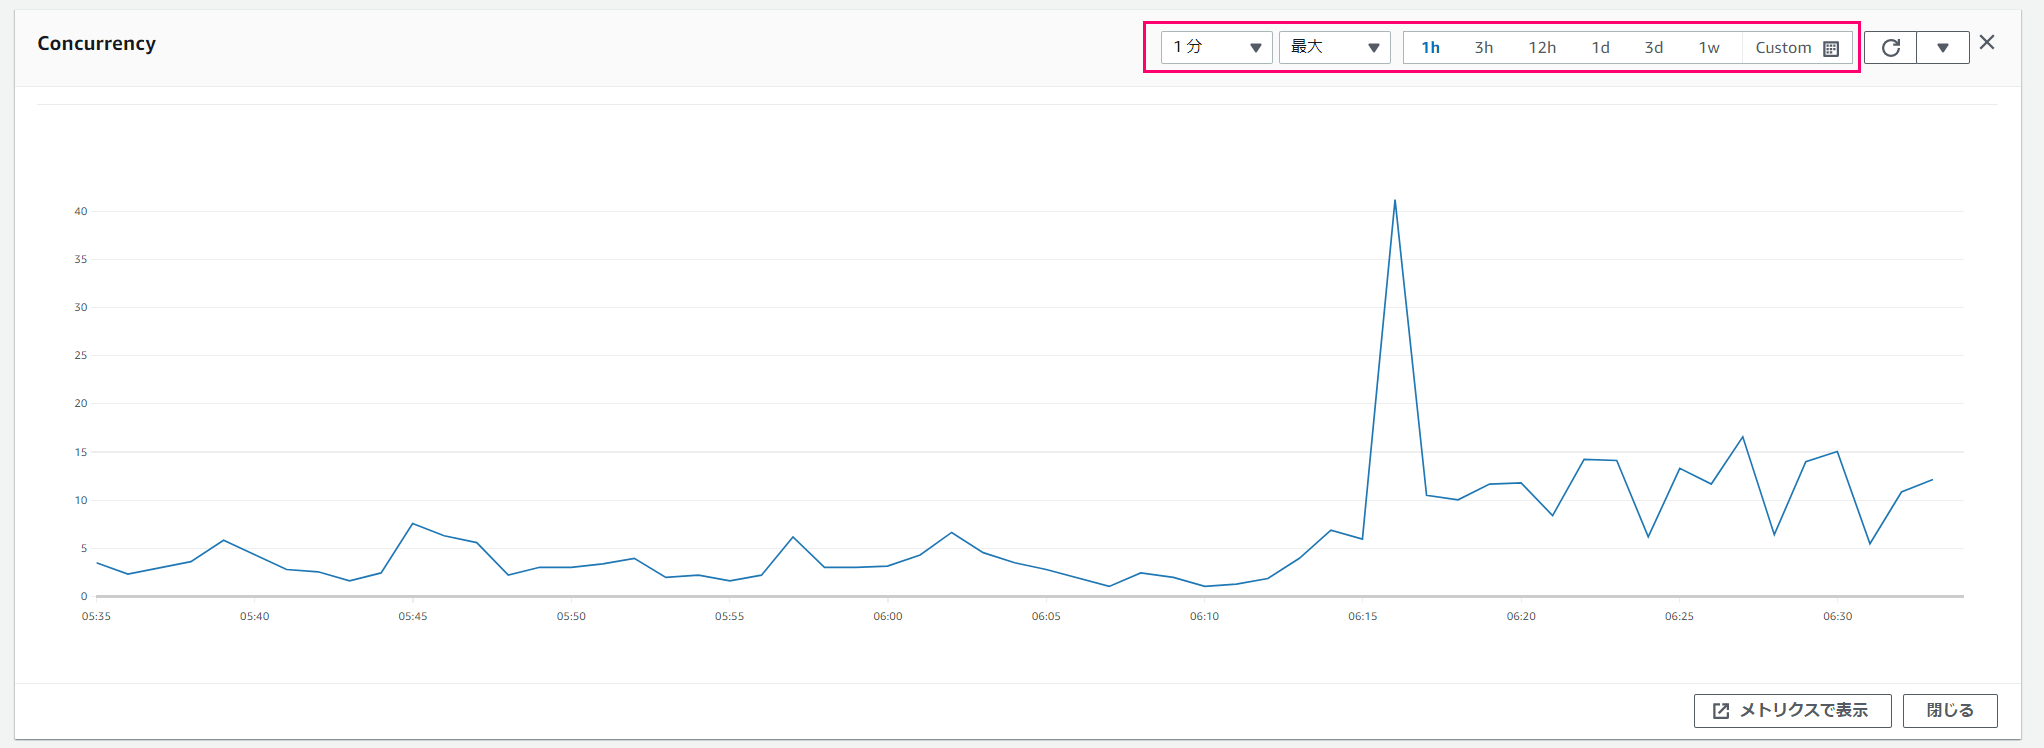Click the external link icon on メトリクスで表示
This screenshot has width=2044, height=748.
(x=1721, y=711)
